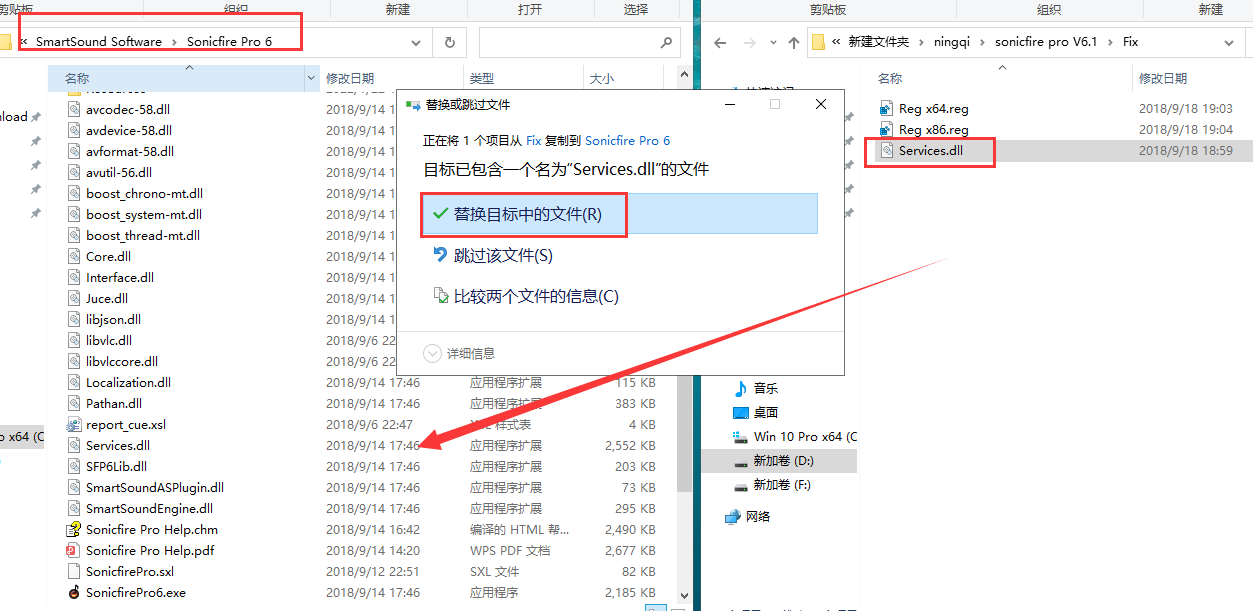
Task: Click the SmartSoundEngine.dll file icon
Action: click(x=74, y=508)
